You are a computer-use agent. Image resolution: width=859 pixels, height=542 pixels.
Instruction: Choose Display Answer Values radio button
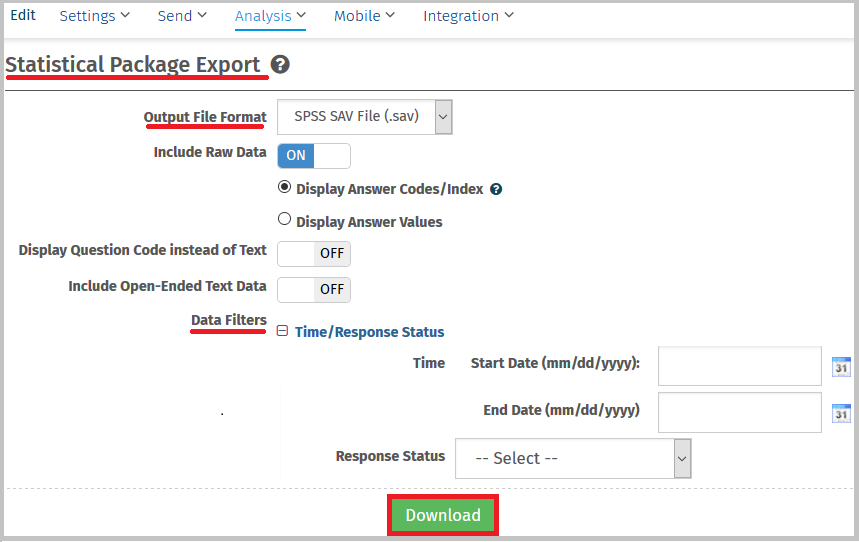point(284,219)
